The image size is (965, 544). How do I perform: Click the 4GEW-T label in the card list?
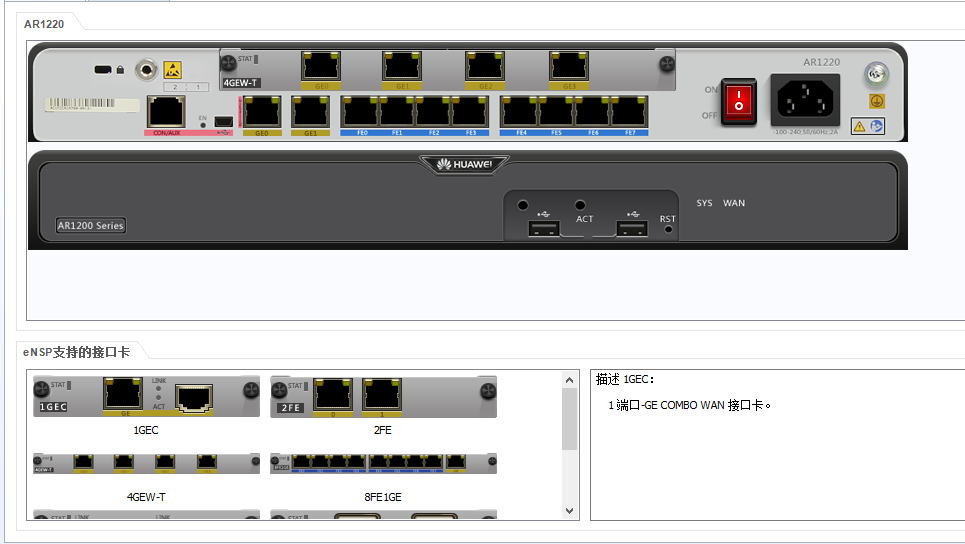(x=146, y=497)
